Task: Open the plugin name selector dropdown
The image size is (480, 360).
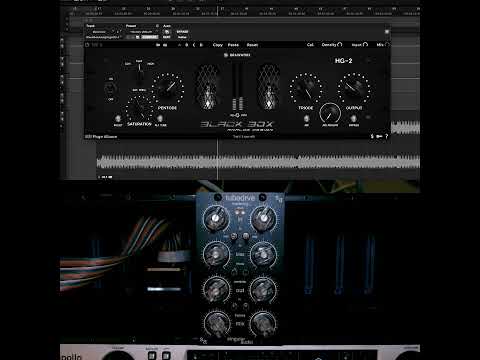Action: pos(104,37)
